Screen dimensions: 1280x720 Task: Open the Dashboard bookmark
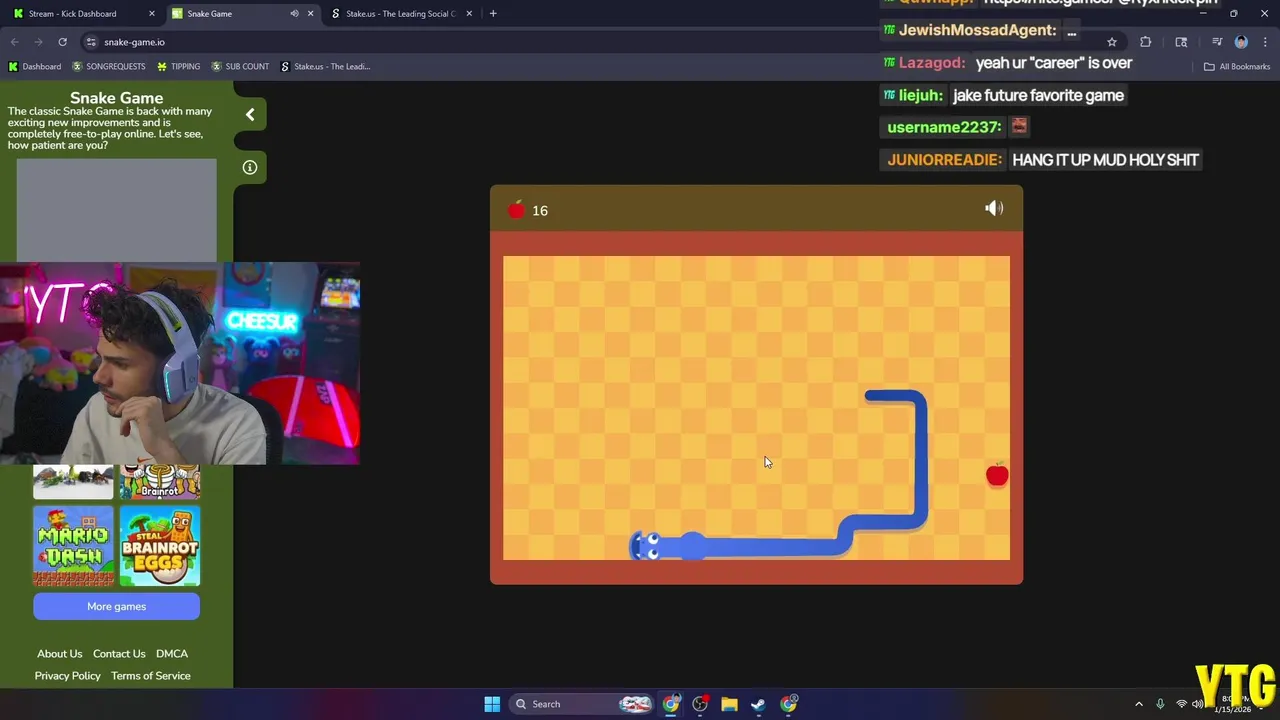[x=35, y=67]
